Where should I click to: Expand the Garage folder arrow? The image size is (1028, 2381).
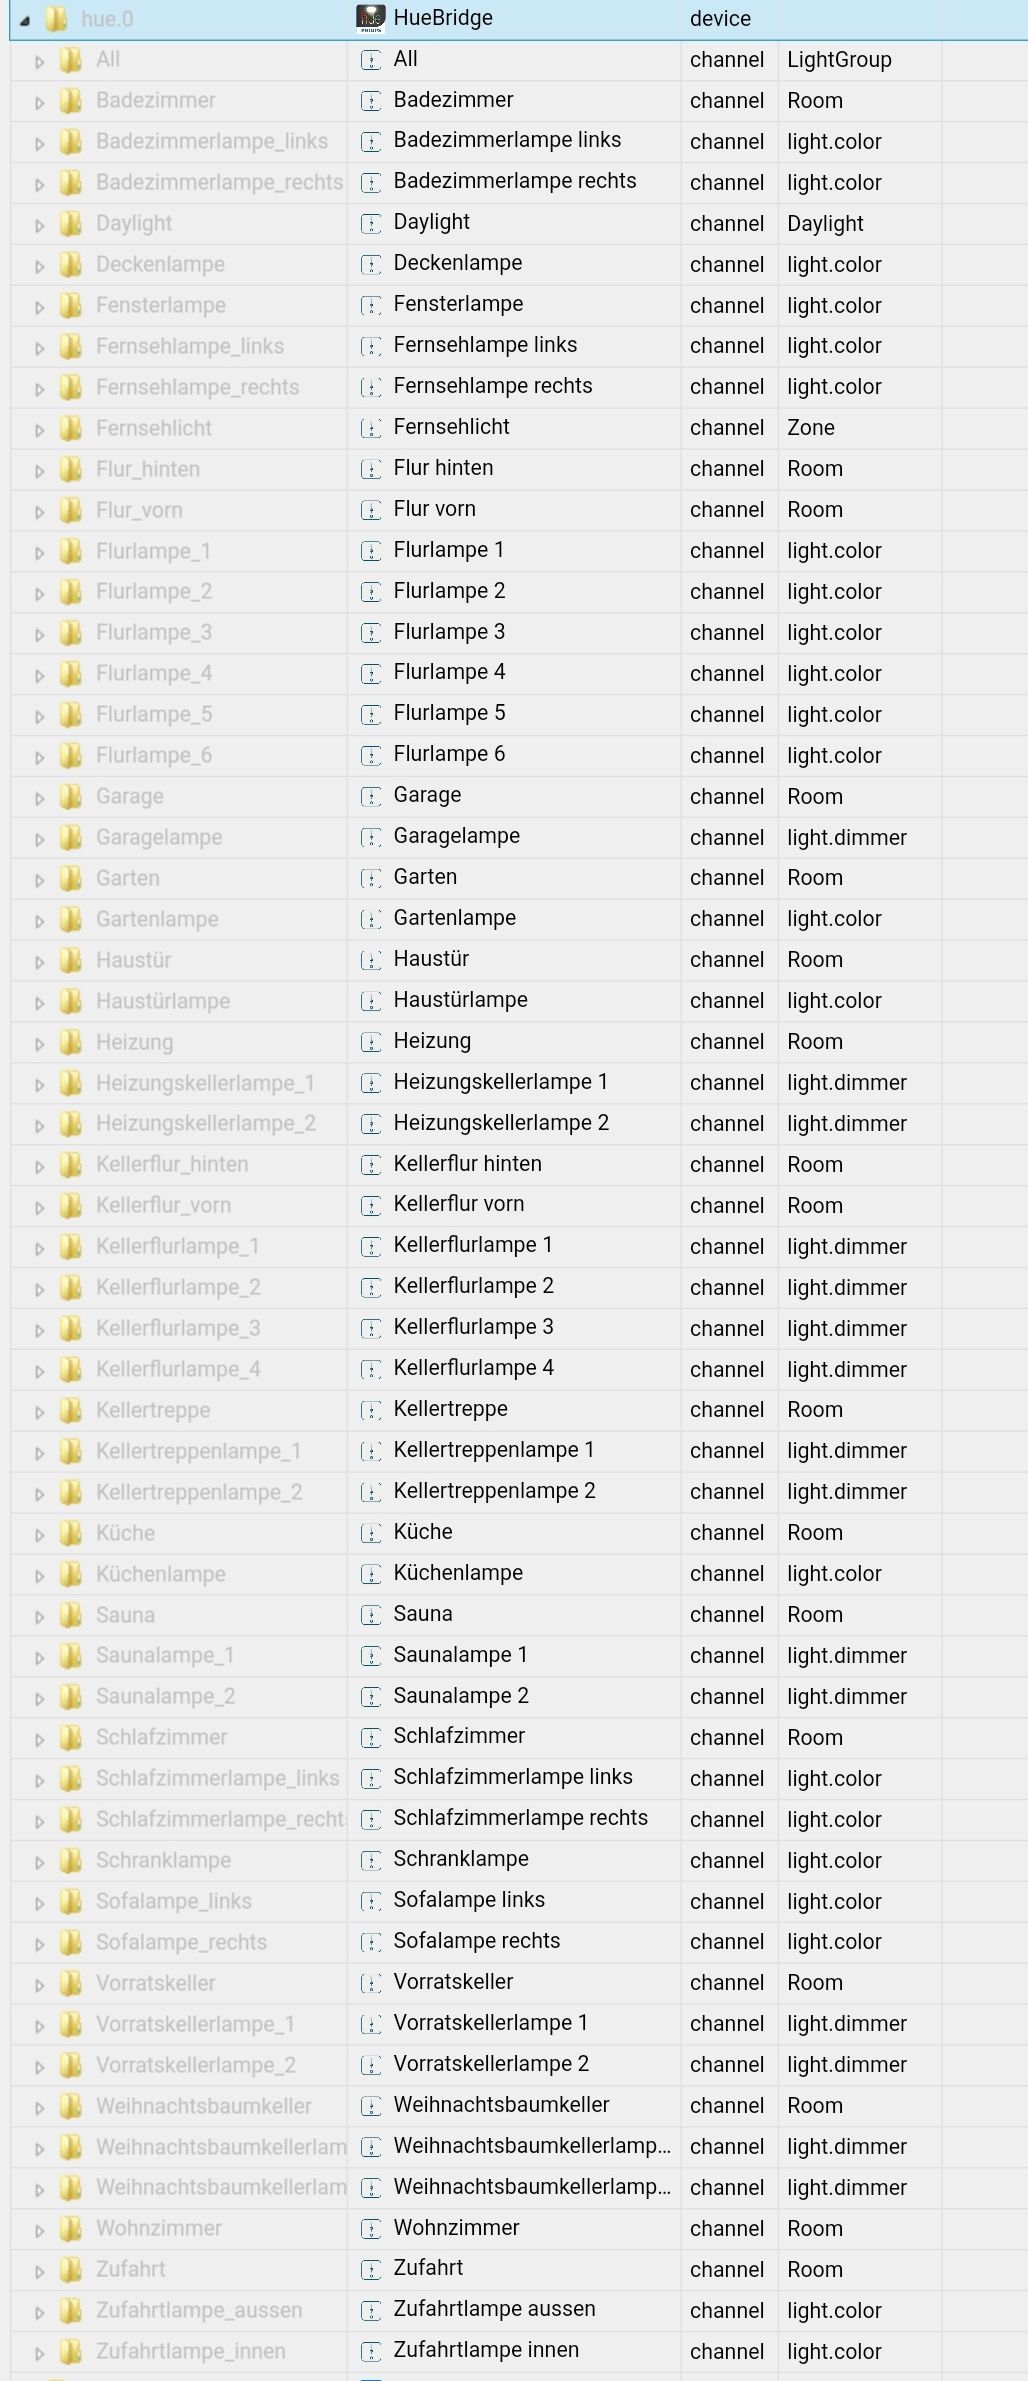[40, 798]
